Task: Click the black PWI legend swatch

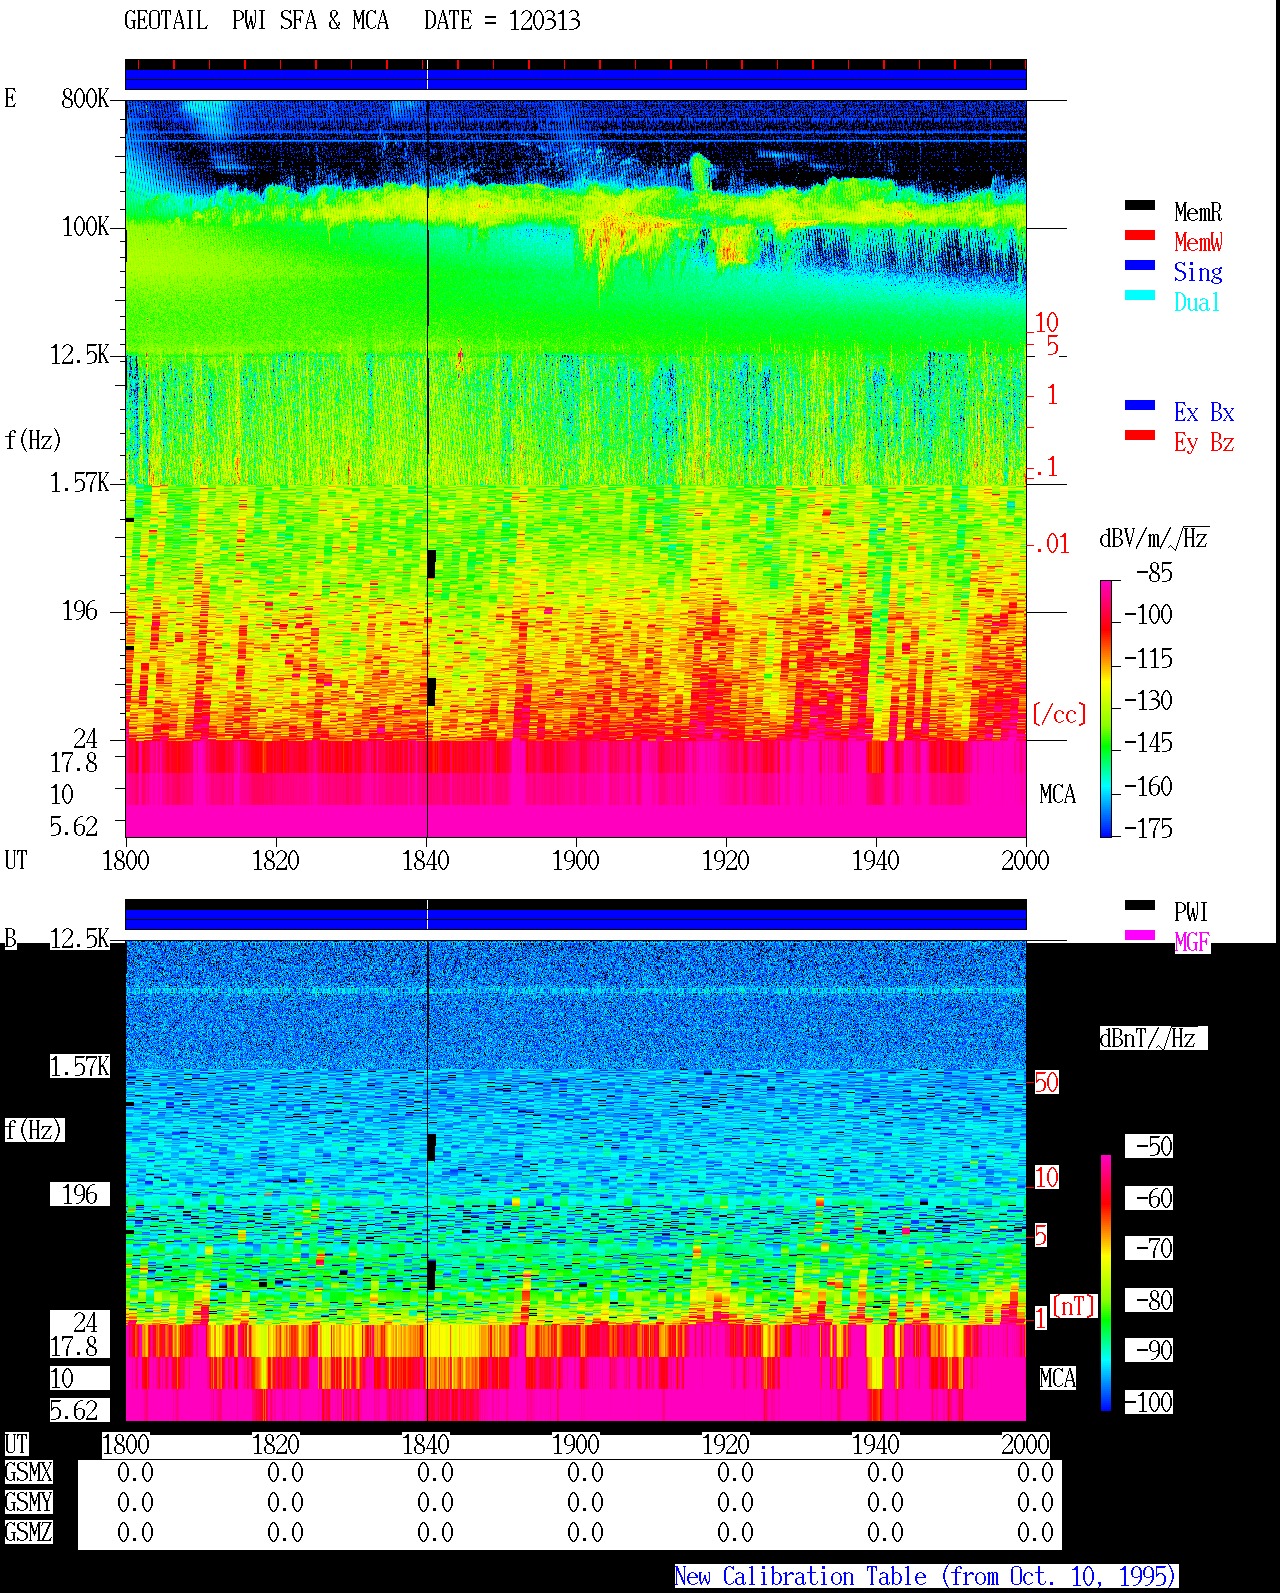Action: point(1139,906)
